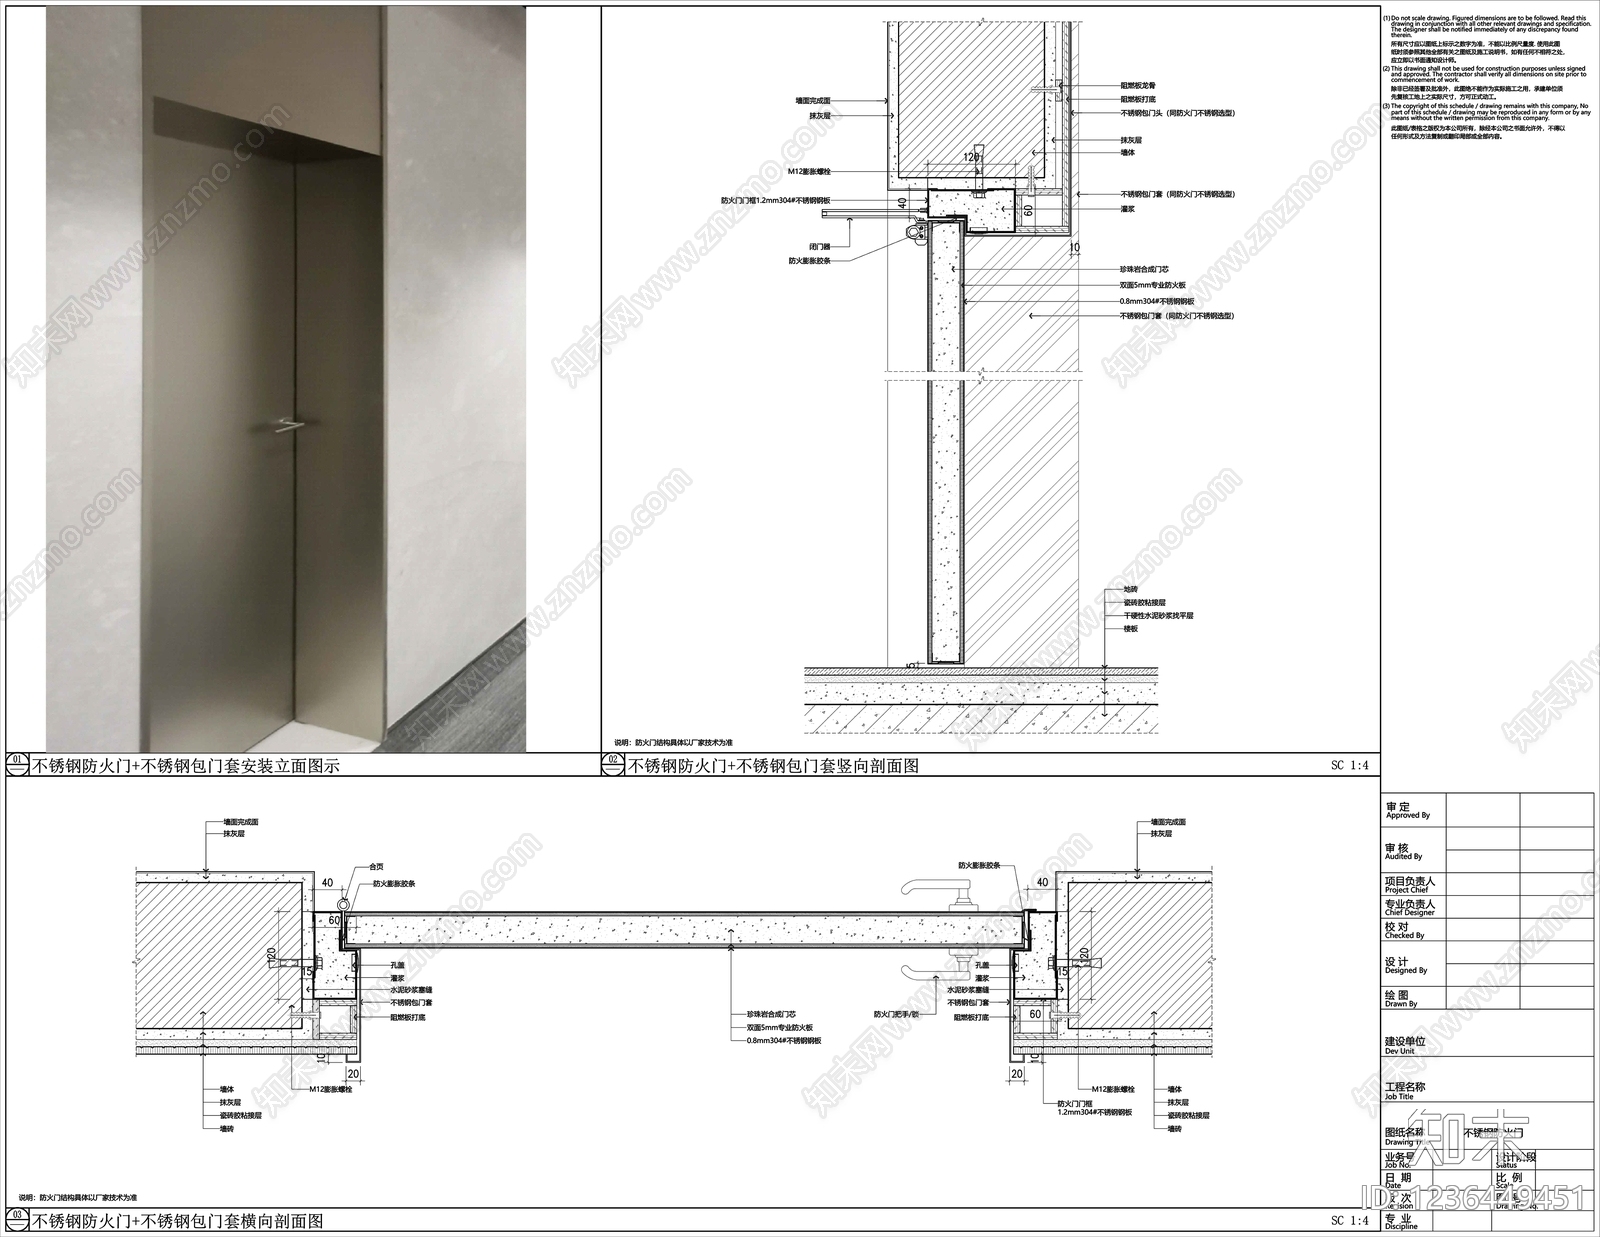
Task: Click the 03 drawing number circle tag
Action: [x=18, y=1220]
